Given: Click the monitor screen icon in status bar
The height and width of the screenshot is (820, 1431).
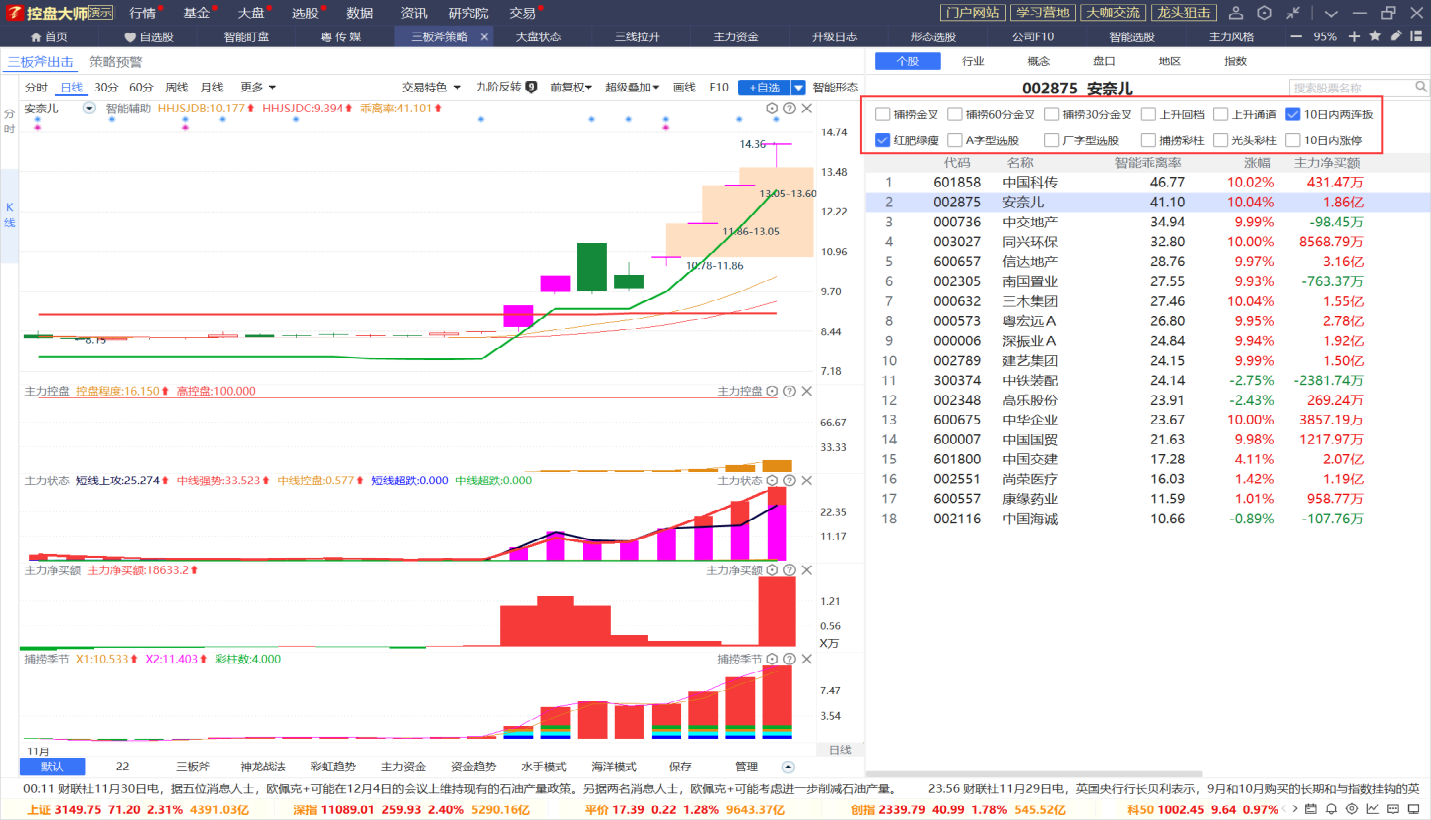Looking at the screenshot, I should (x=1415, y=809).
